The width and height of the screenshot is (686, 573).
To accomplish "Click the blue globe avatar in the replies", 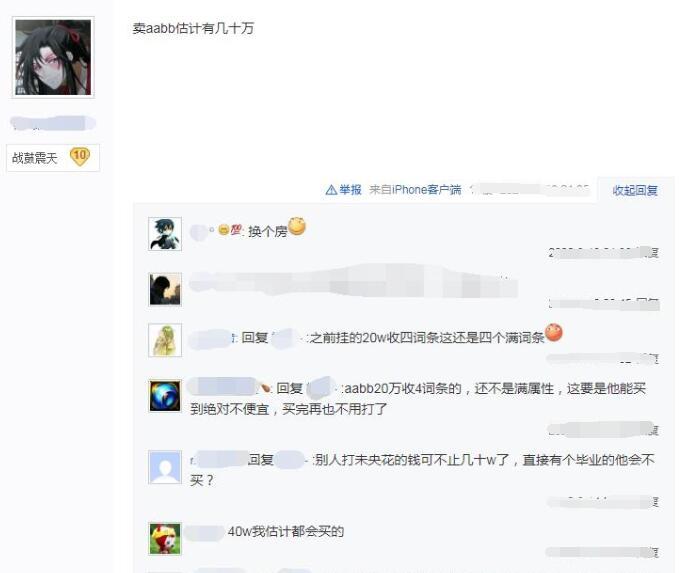I will point(165,396).
